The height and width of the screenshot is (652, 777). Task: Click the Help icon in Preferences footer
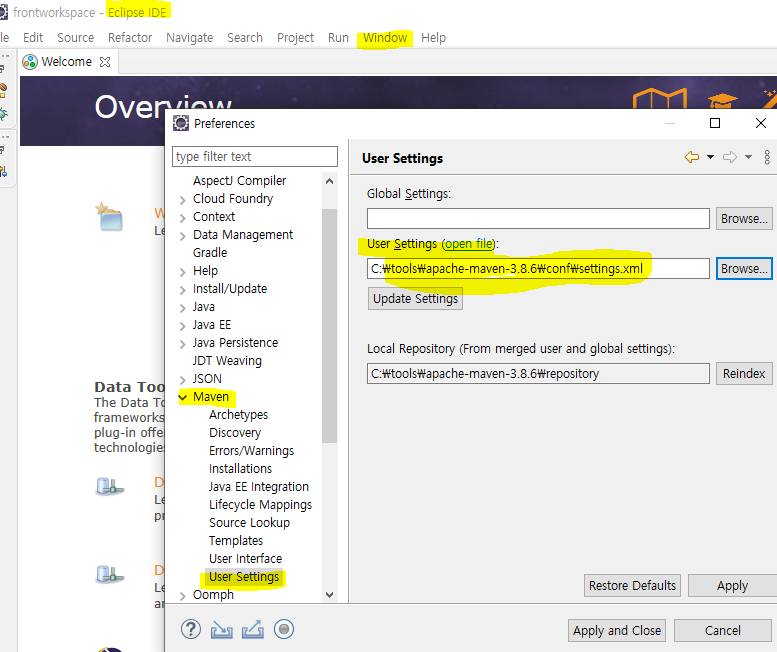pos(191,629)
